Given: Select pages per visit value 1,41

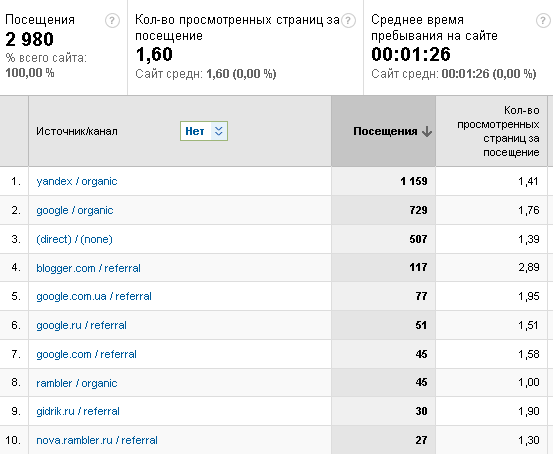Looking at the screenshot, I should 528,181.
